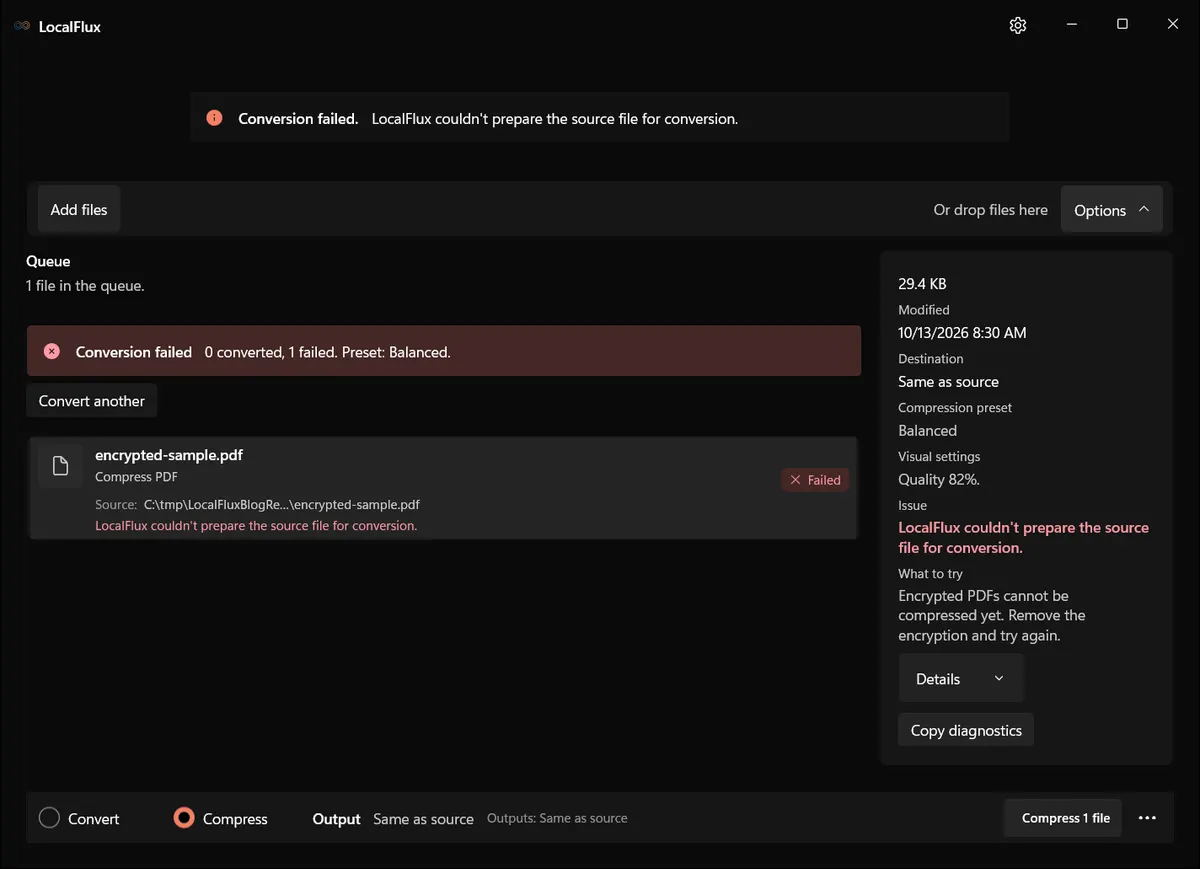The width and height of the screenshot is (1200, 869).
Task: Click the LocalFlux infinity logo icon
Action: 22,26
